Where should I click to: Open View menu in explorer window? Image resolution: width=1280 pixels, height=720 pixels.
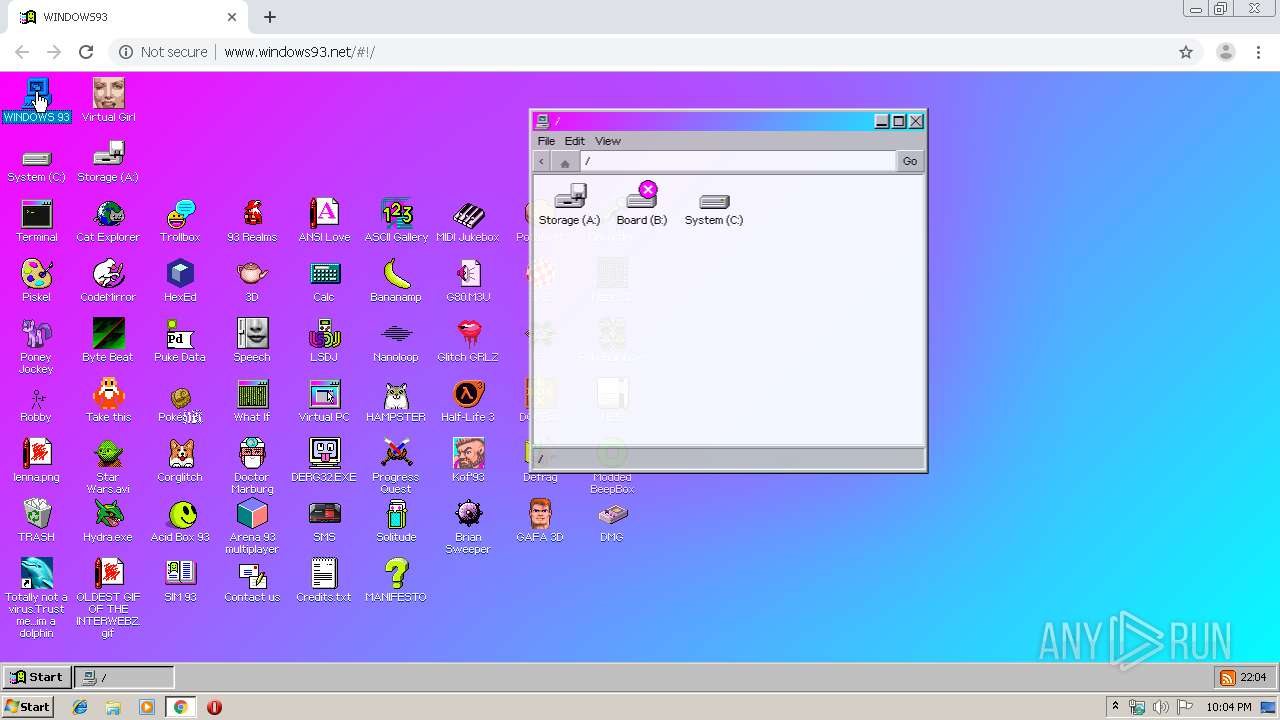pos(608,141)
